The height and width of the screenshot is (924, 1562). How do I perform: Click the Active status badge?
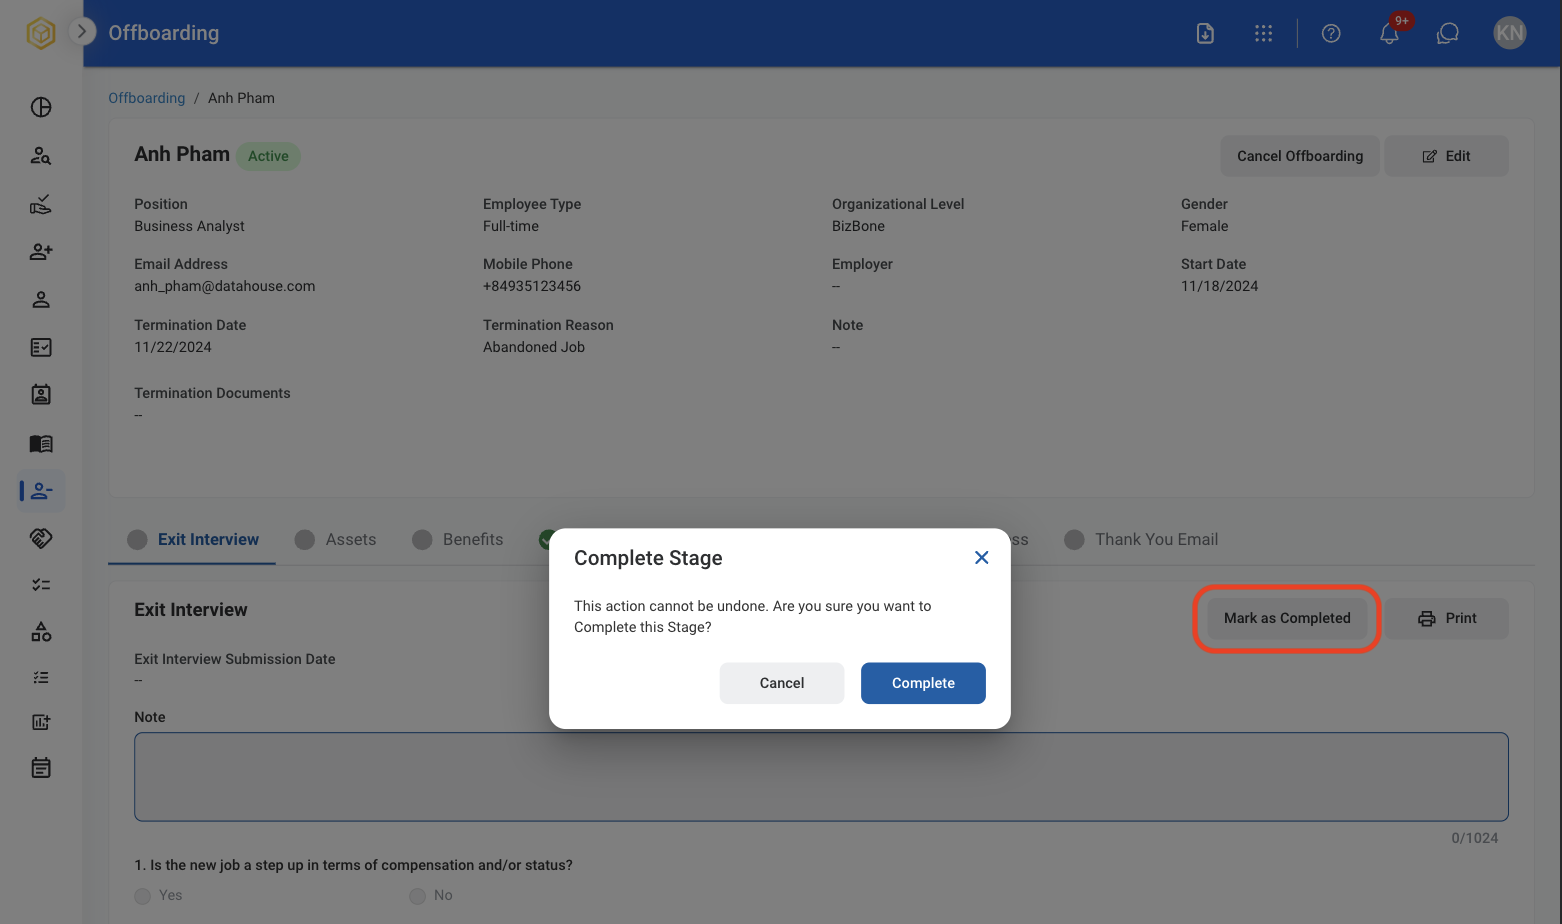click(268, 156)
